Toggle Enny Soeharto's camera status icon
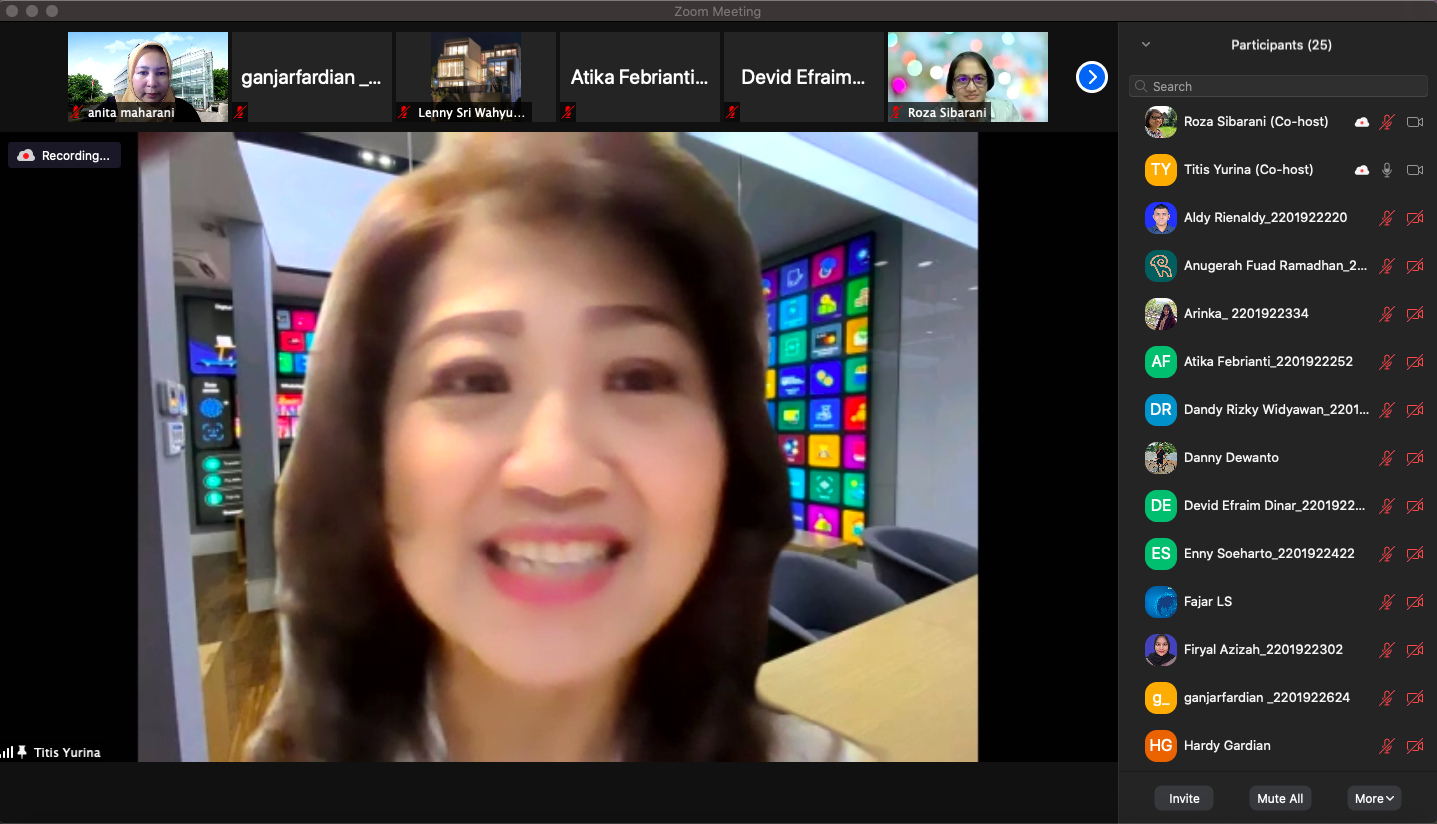1437x824 pixels. pyautogui.click(x=1414, y=554)
